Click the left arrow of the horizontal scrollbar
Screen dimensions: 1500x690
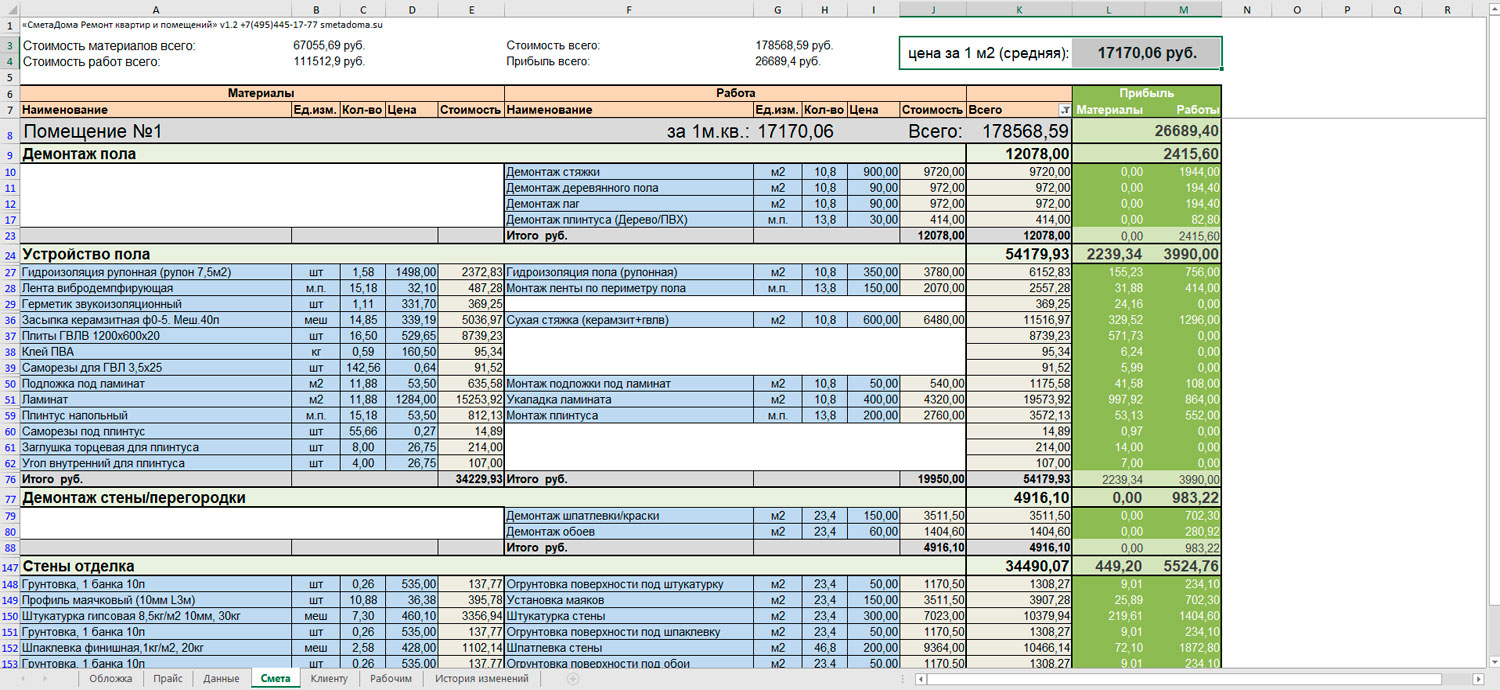pos(920,679)
